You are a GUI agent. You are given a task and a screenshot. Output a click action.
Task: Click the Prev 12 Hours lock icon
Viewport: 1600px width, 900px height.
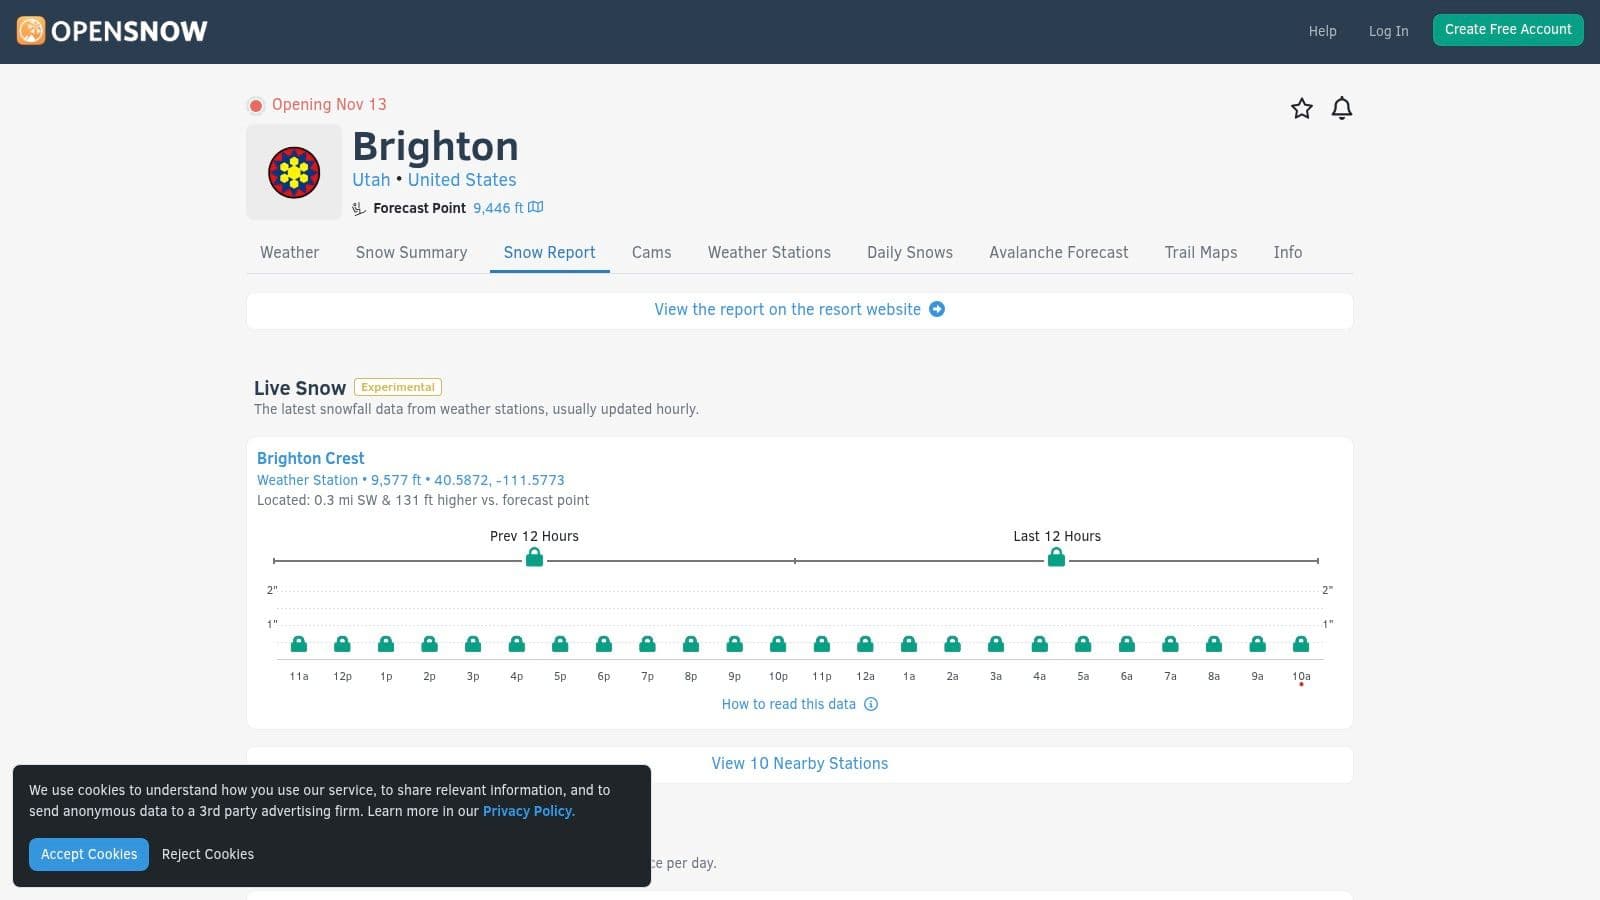point(534,558)
